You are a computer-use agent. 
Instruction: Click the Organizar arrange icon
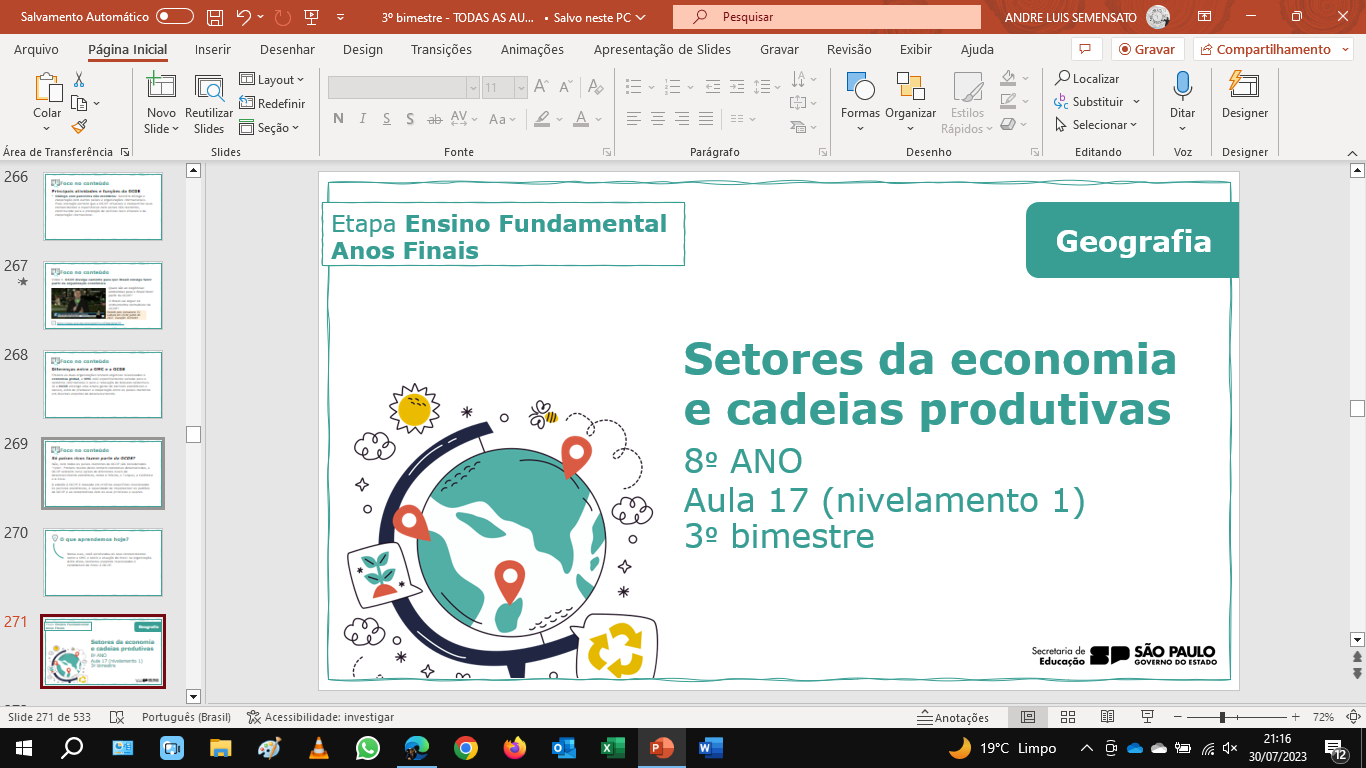click(x=910, y=87)
